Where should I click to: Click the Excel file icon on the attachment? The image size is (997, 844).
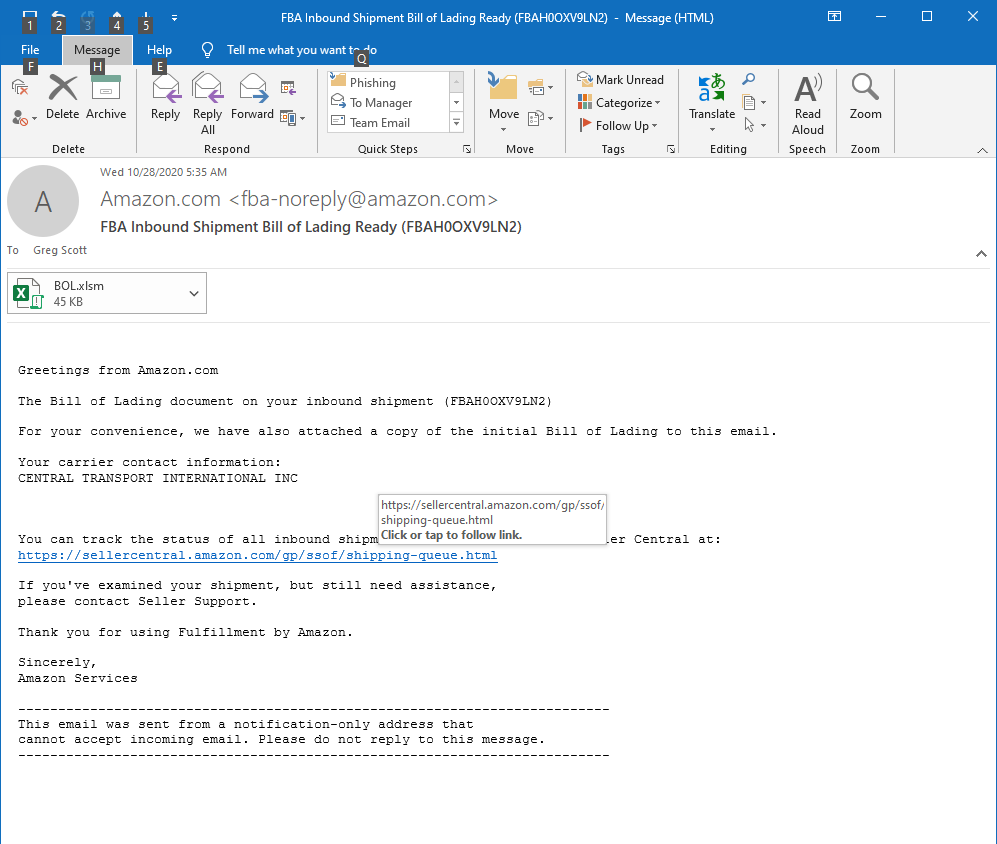(28, 293)
